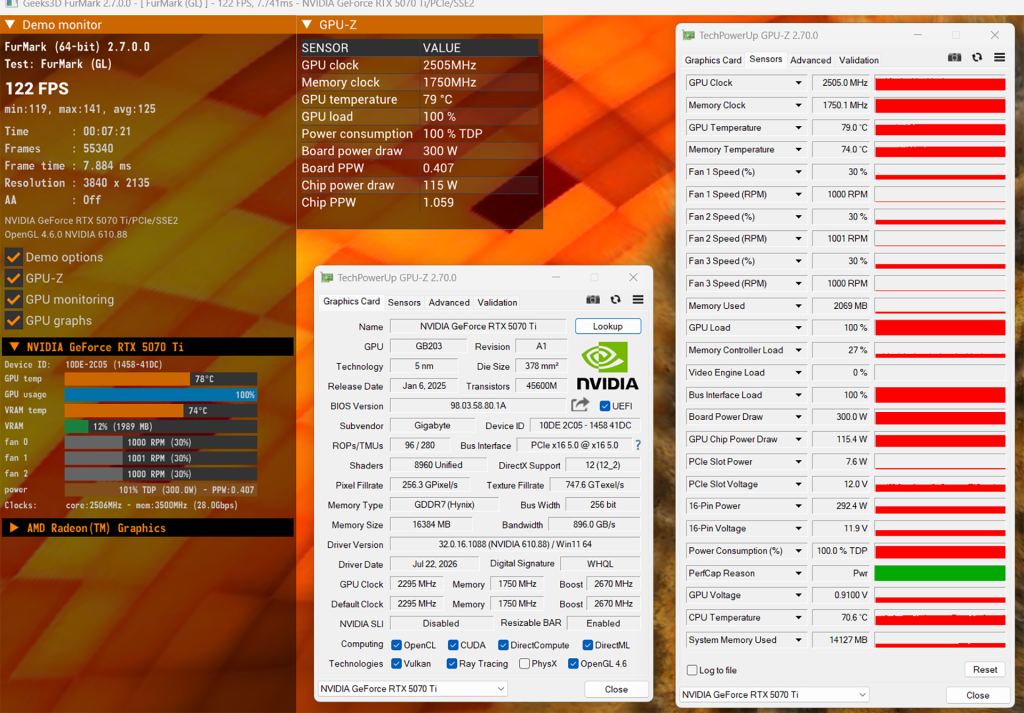This screenshot has width=1024, height=713.
Task: Click the 16-Pin Power value 292.4 W
Action: (x=841, y=505)
